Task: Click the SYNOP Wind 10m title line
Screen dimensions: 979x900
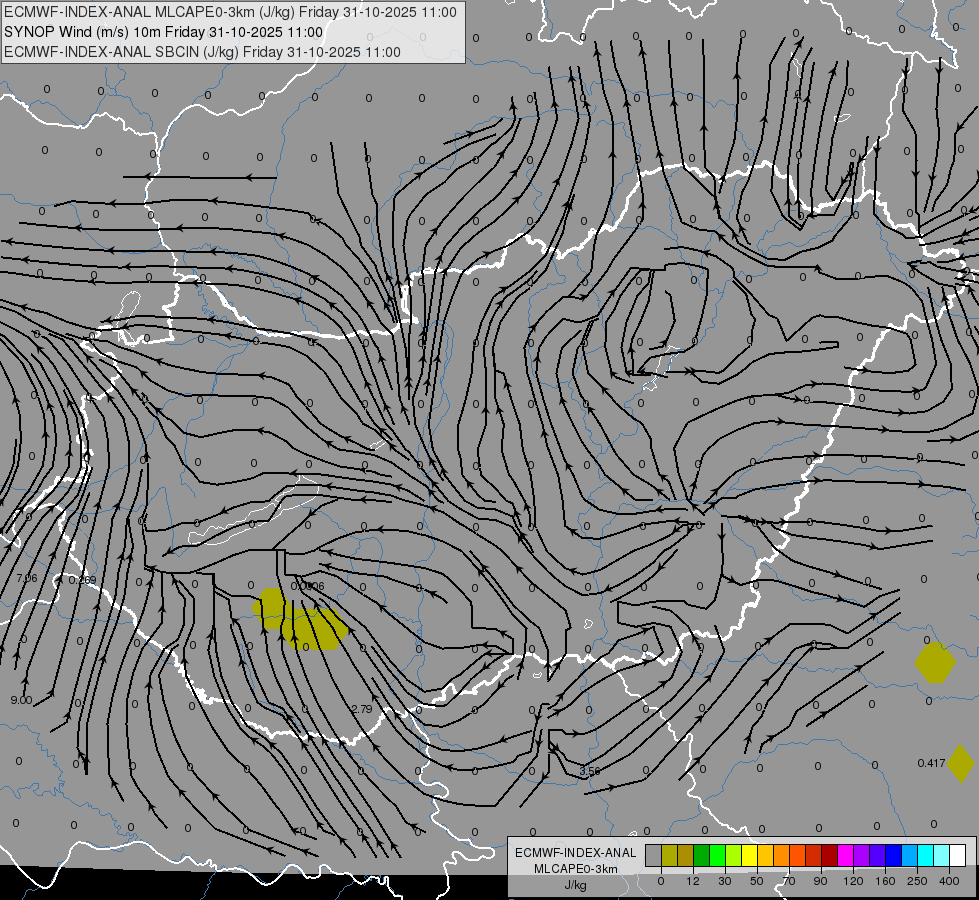Action: pyautogui.click(x=164, y=32)
